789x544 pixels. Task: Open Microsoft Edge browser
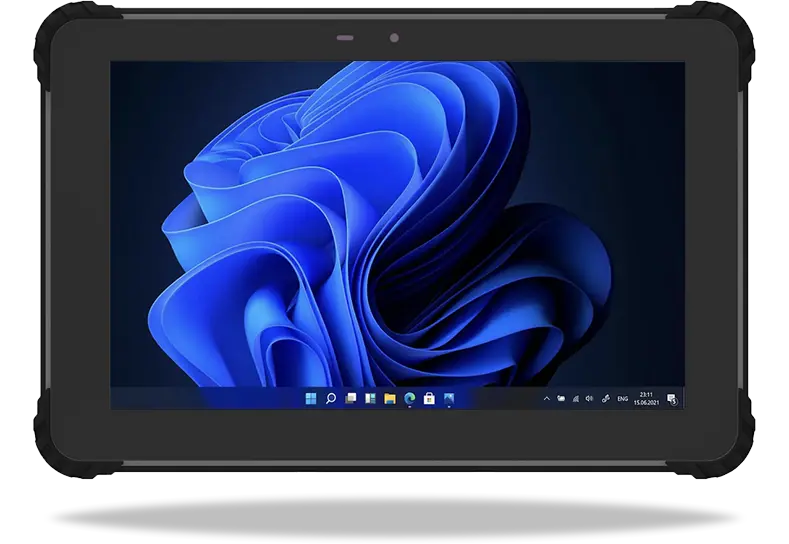point(409,399)
